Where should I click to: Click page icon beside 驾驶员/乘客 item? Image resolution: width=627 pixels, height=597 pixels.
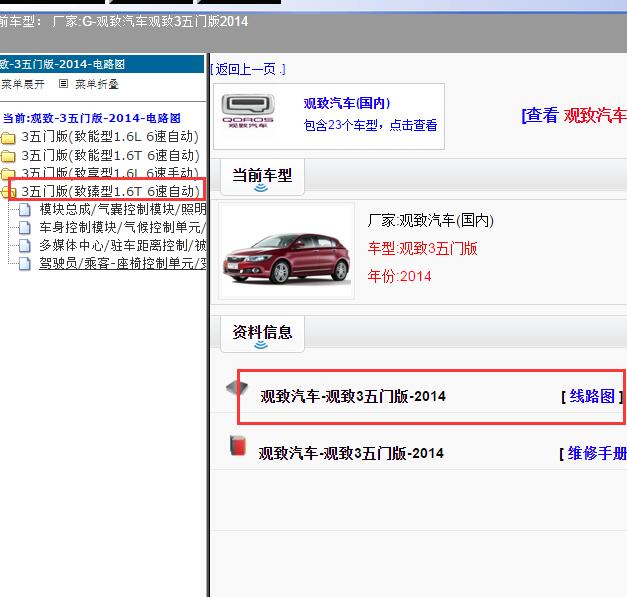[x=24, y=264]
